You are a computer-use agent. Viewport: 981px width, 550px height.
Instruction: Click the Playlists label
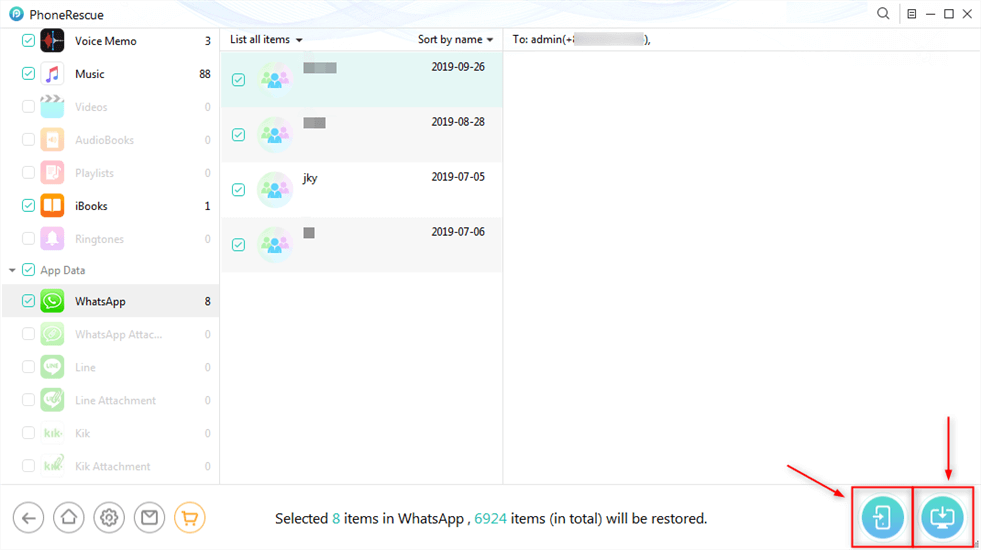point(94,173)
